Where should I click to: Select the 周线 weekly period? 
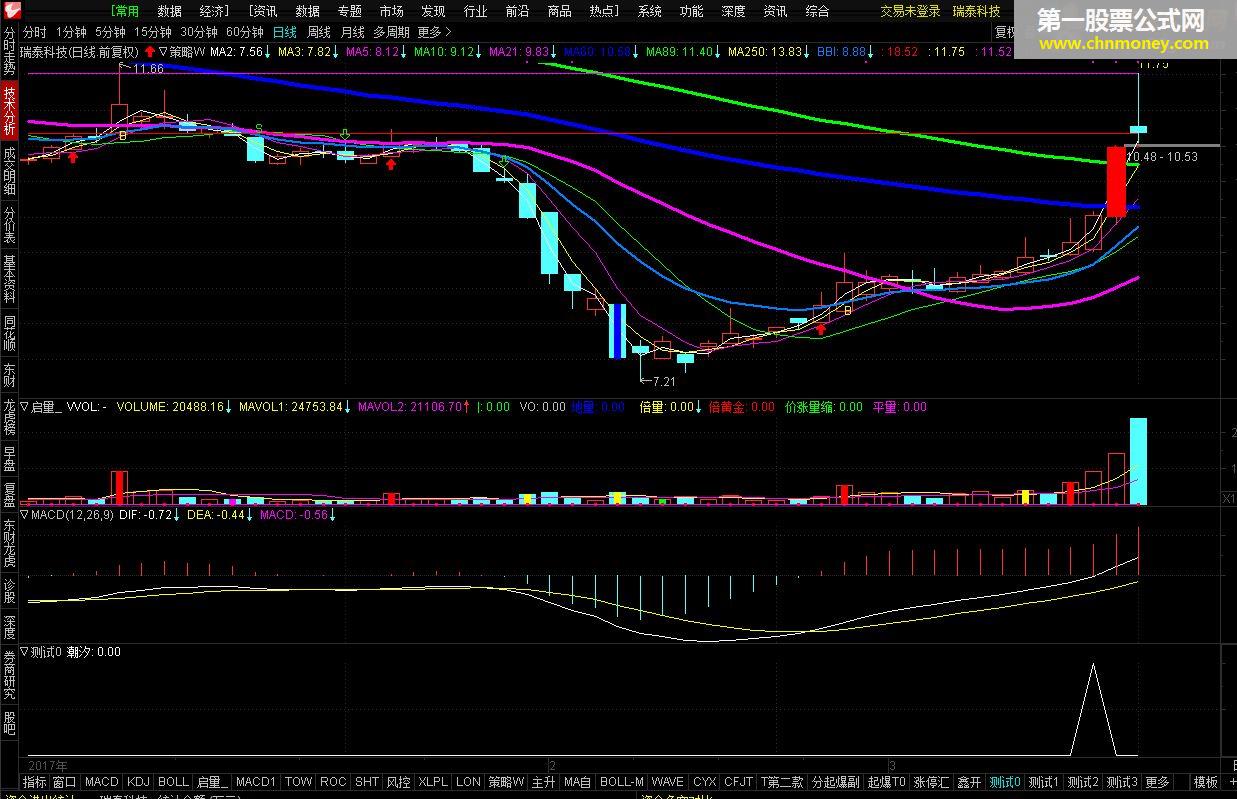click(319, 32)
